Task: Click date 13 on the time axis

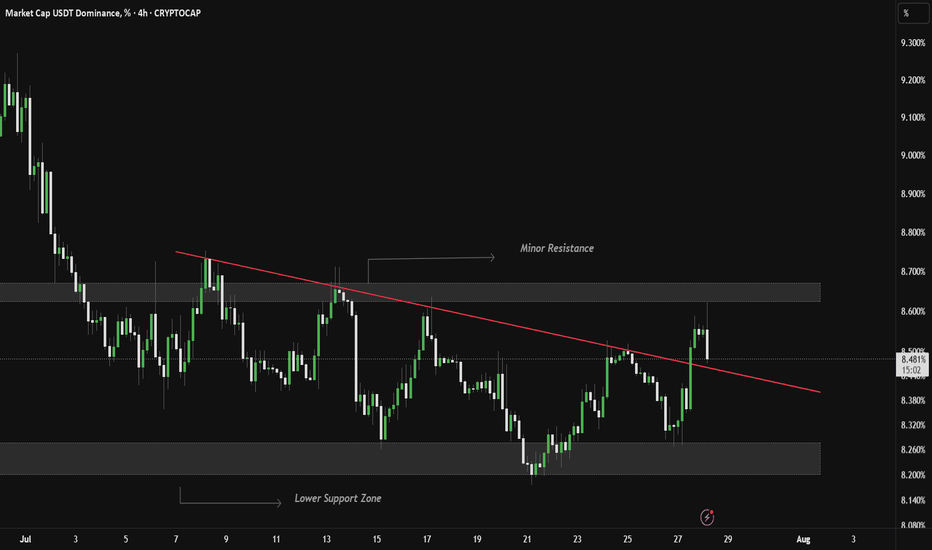Action: click(x=326, y=539)
